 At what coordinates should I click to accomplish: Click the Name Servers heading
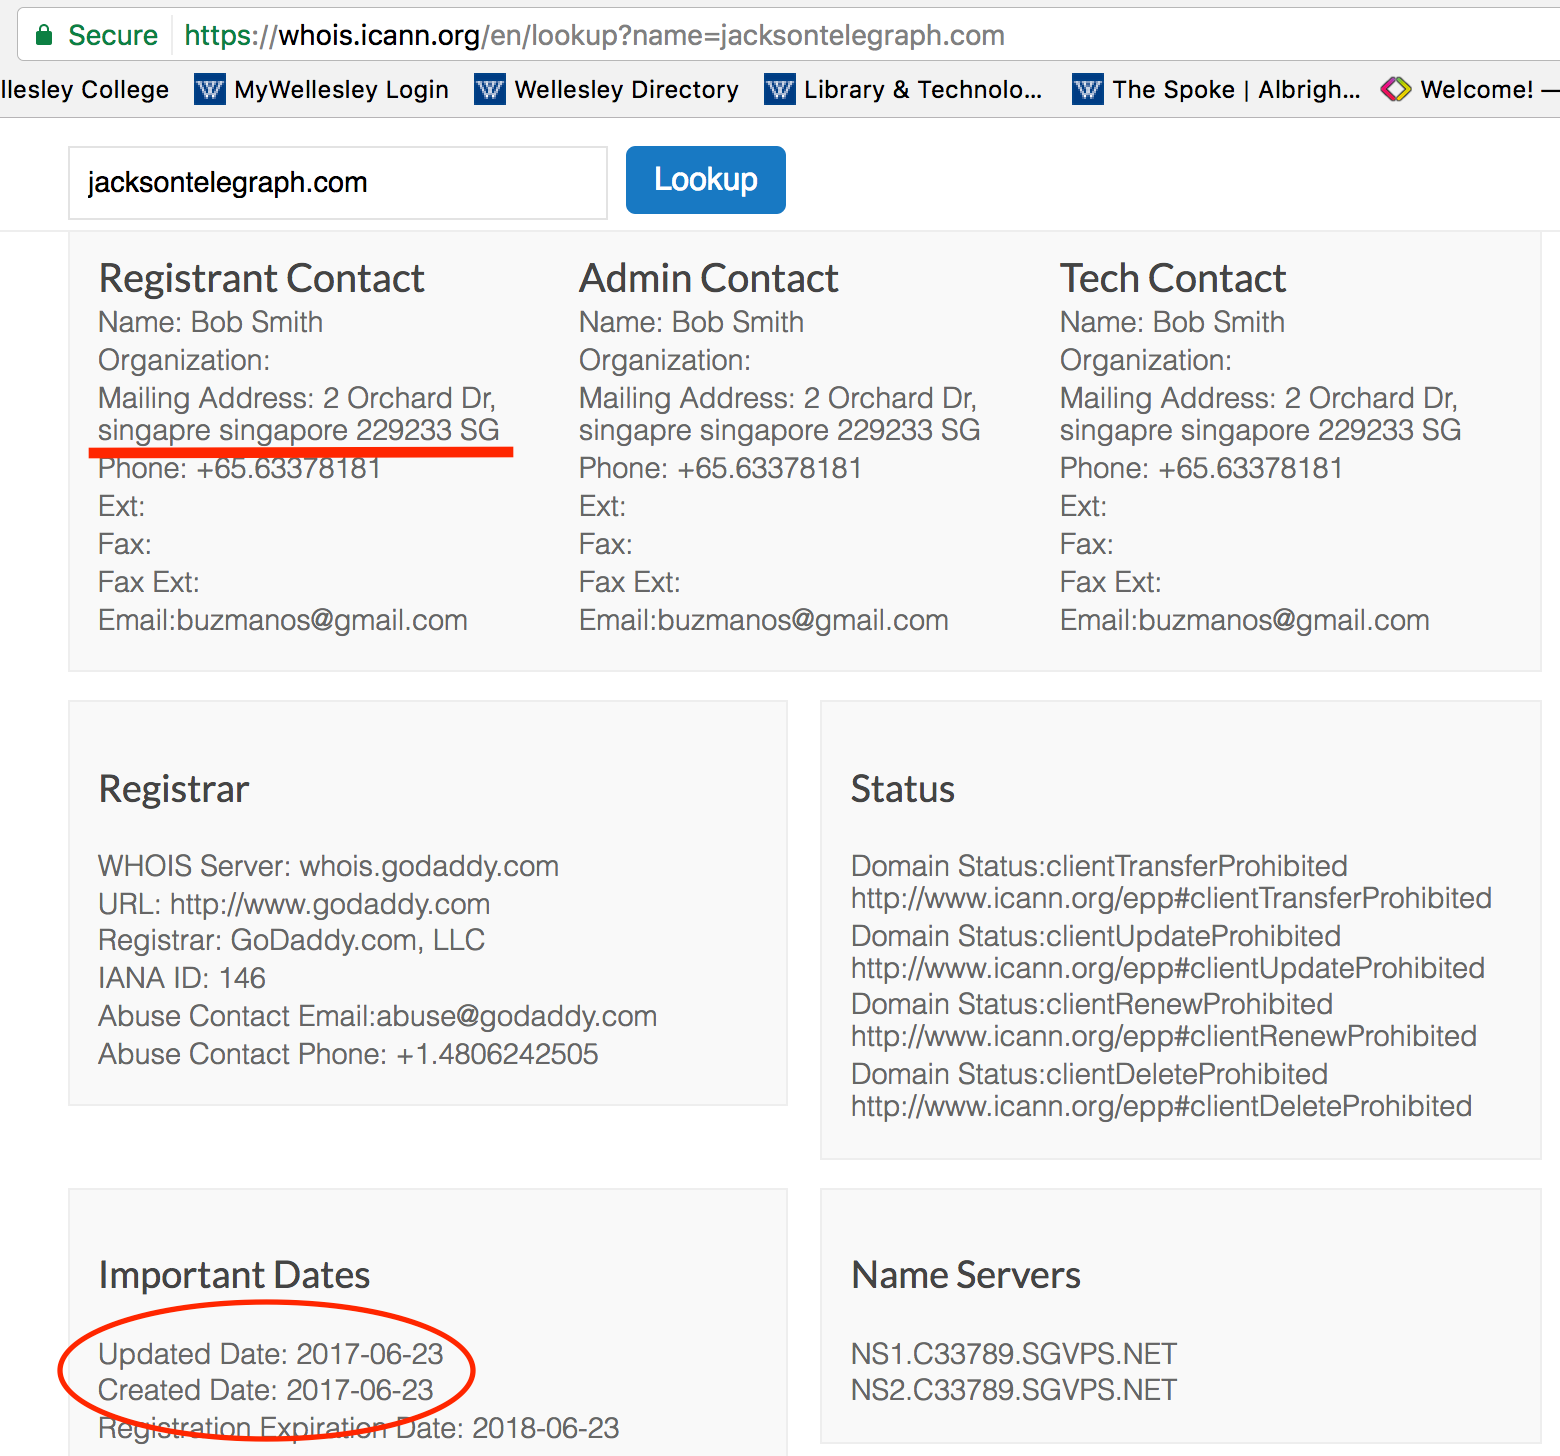(966, 1275)
